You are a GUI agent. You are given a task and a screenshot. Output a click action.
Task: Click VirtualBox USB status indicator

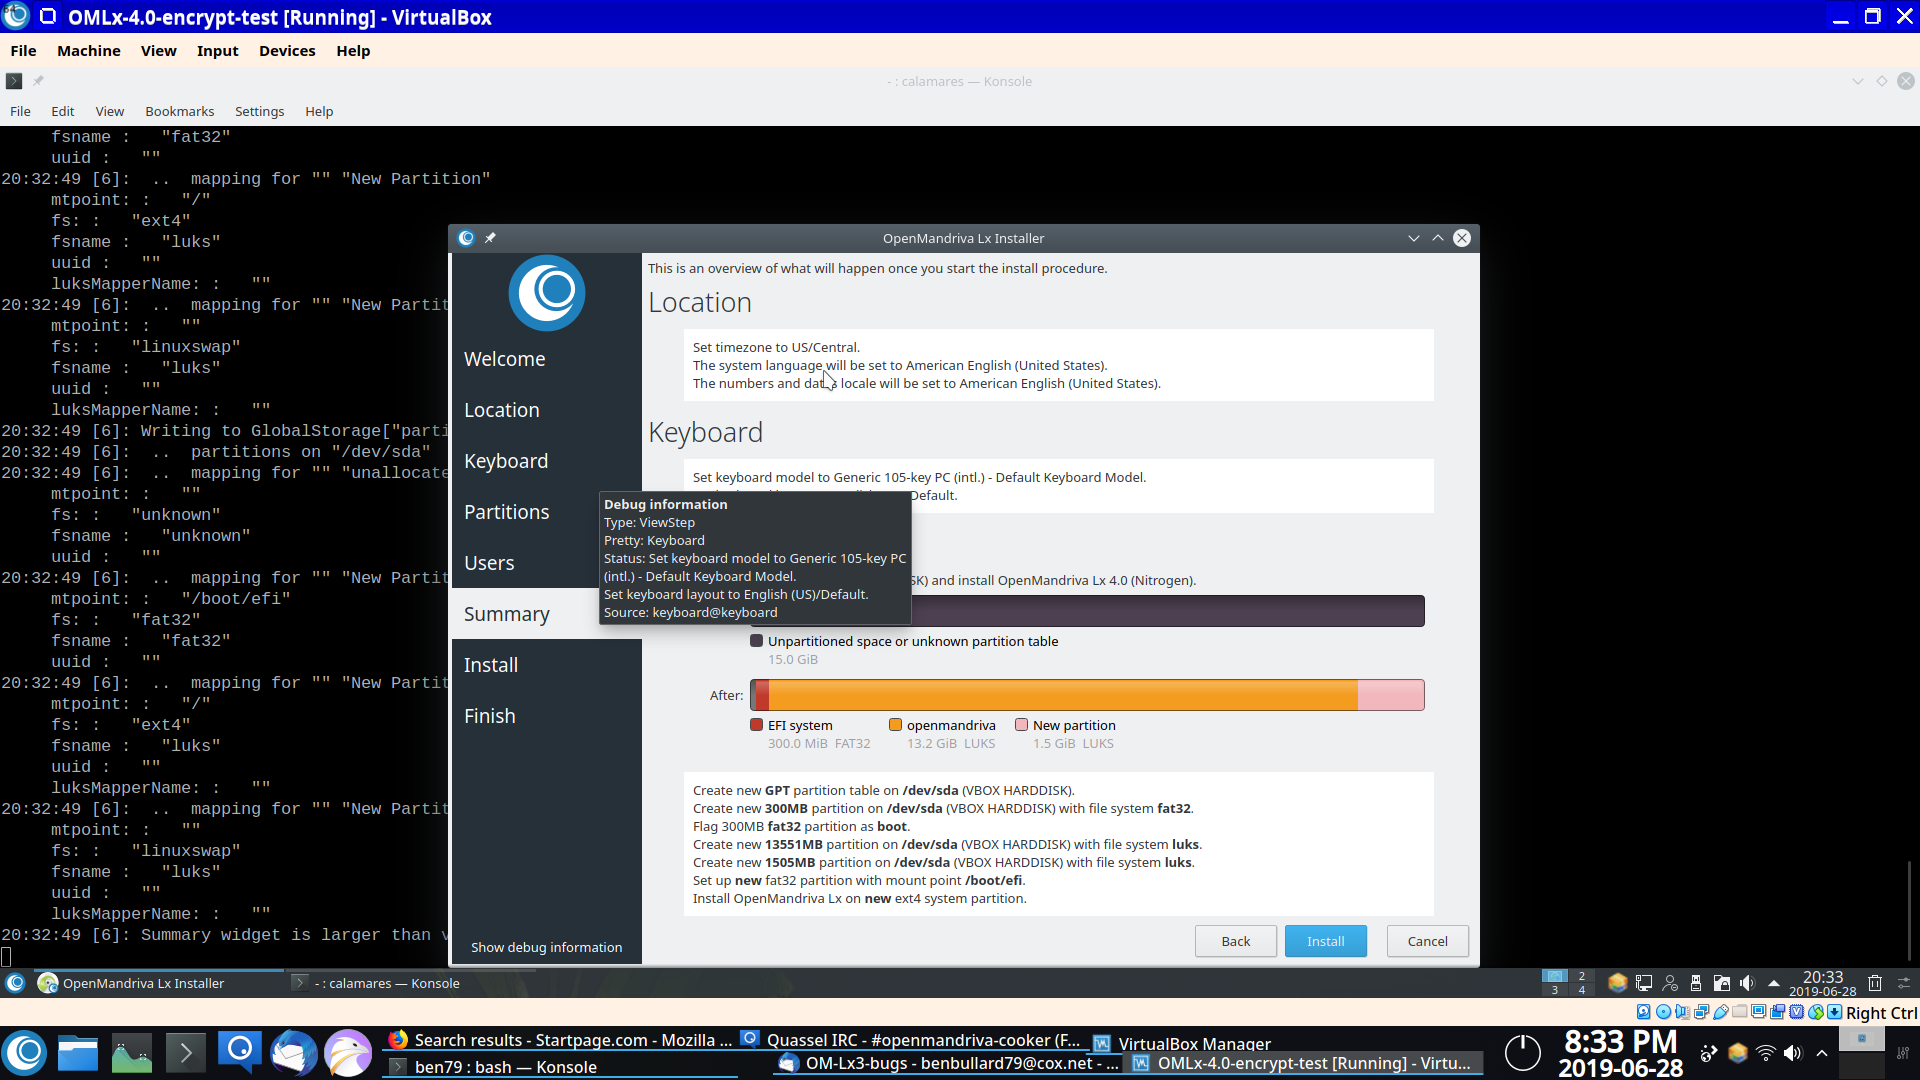(x=1720, y=1012)
